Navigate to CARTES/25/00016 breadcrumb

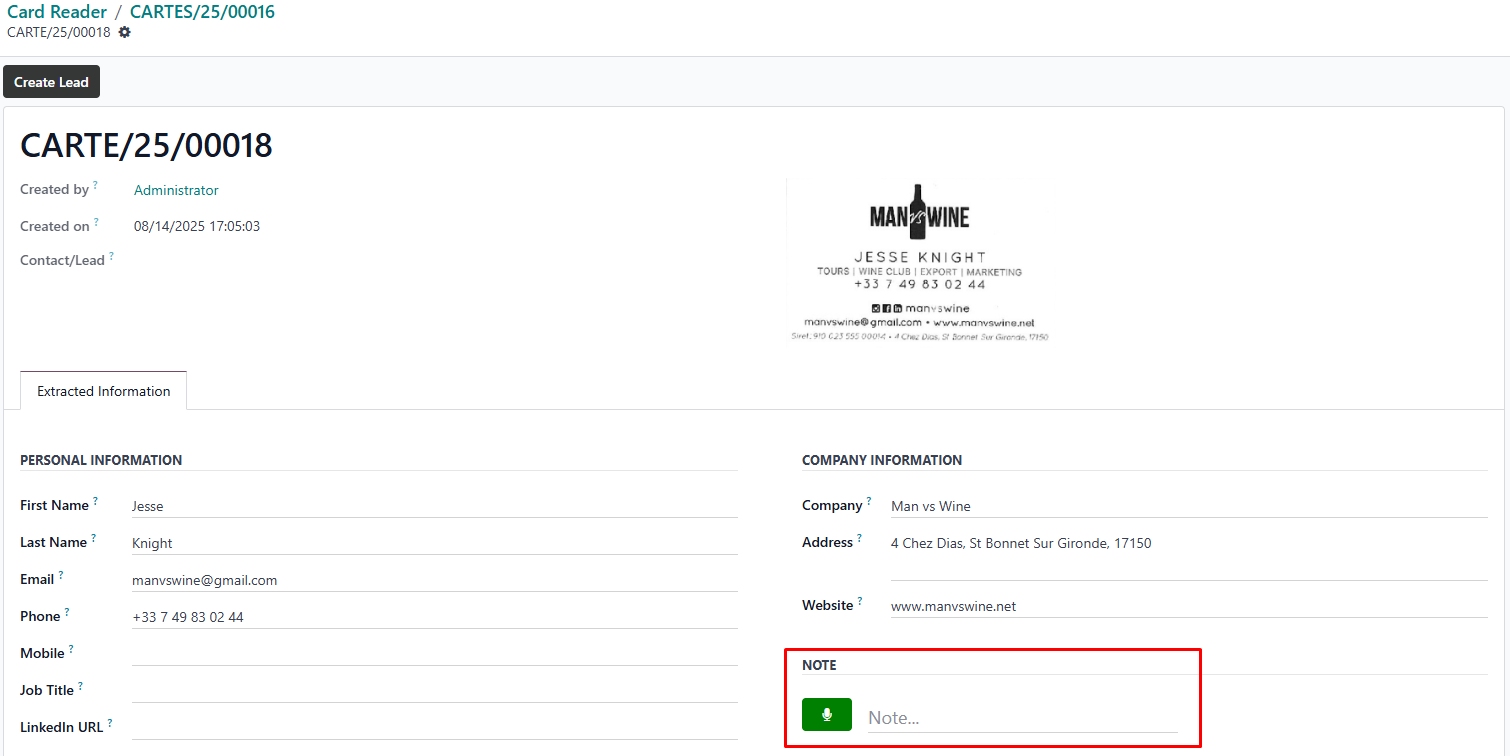click(202, 12)
